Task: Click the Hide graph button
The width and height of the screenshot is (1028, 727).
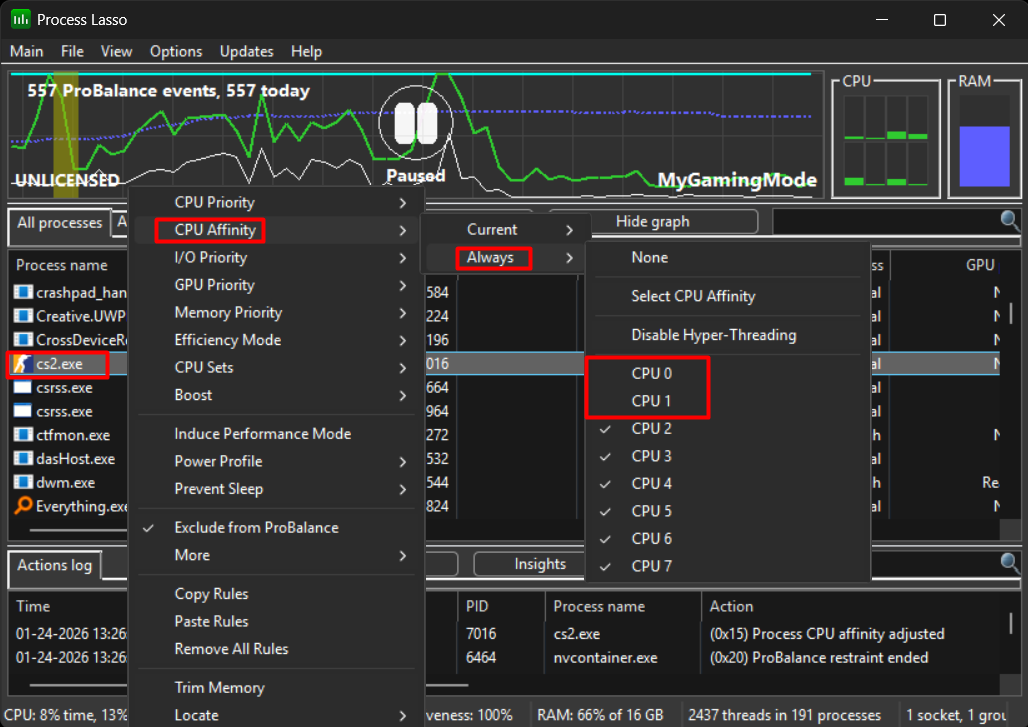Action: point(673,221)
